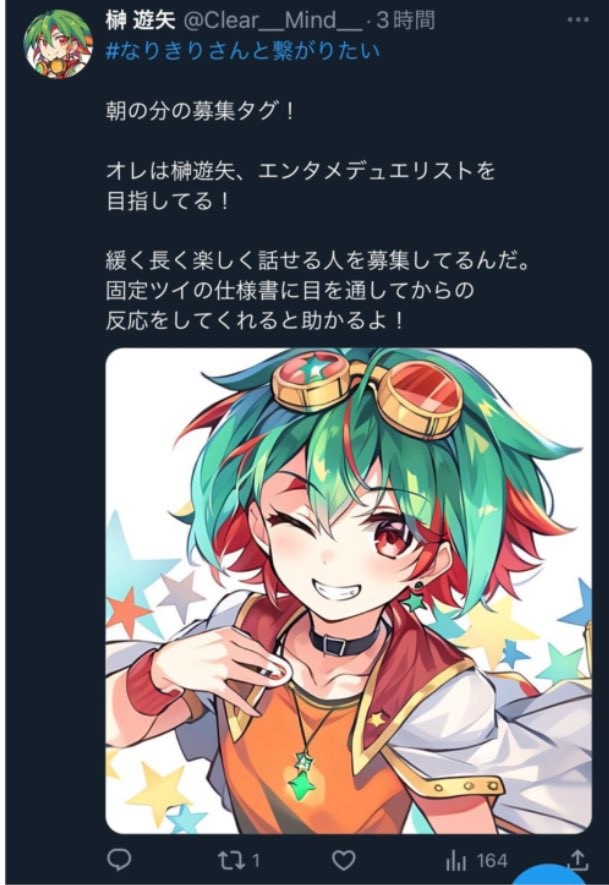Open display name 榊 遊矢 profile
The width and height of the screenshot is (609, 885).
click(141, 20)
